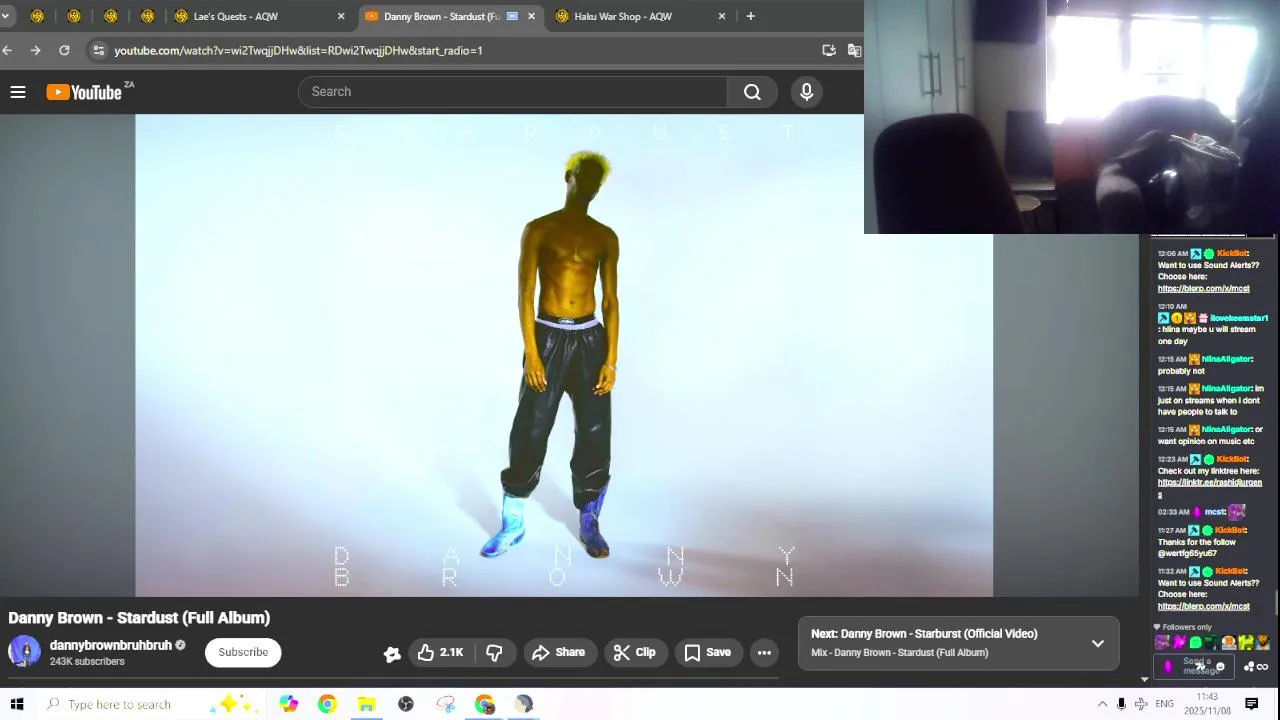1280x720 pixels.
Task: Click the Clip button
Action: (x=634, y=652)
